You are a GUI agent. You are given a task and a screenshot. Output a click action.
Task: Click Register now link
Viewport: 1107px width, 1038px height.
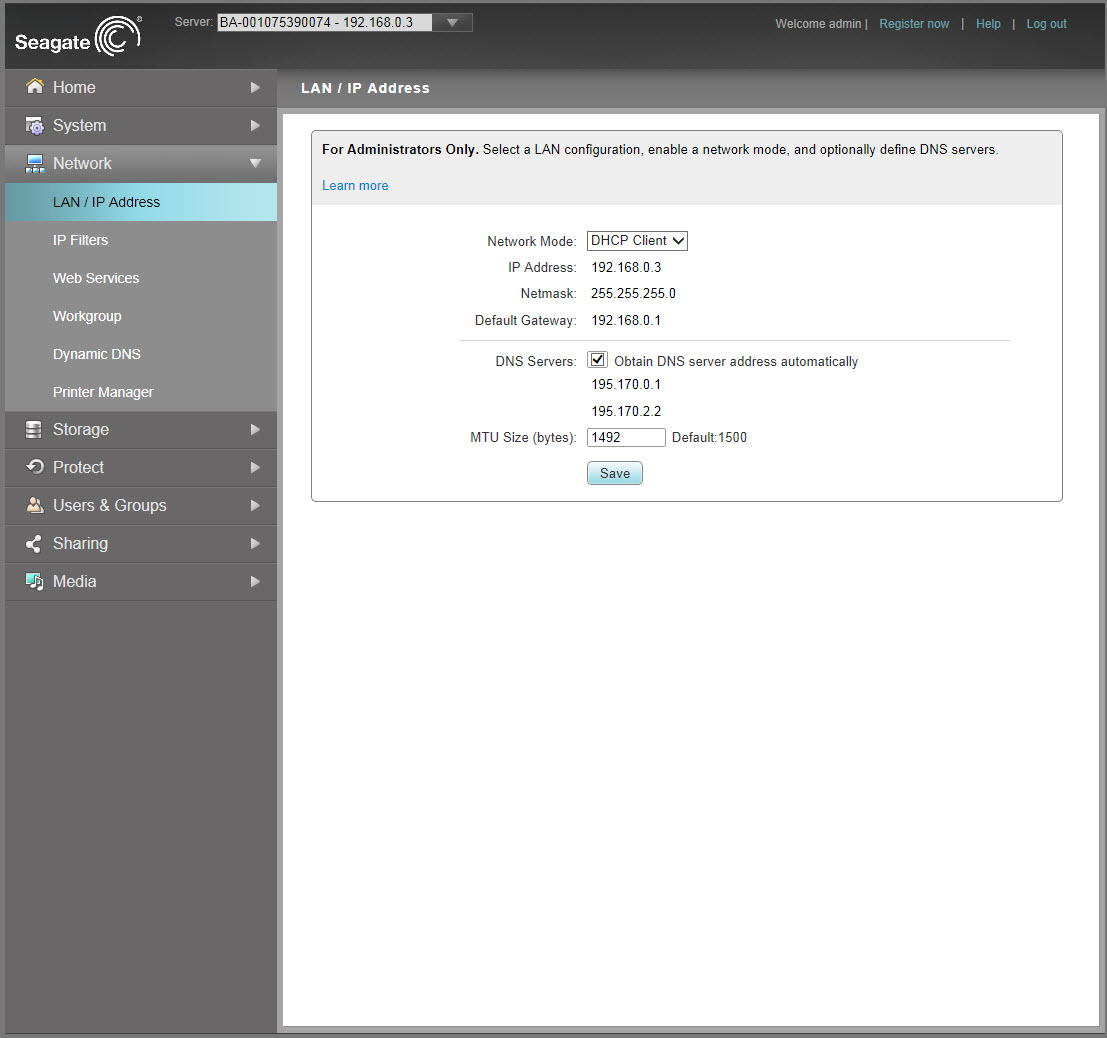point(914,24)
